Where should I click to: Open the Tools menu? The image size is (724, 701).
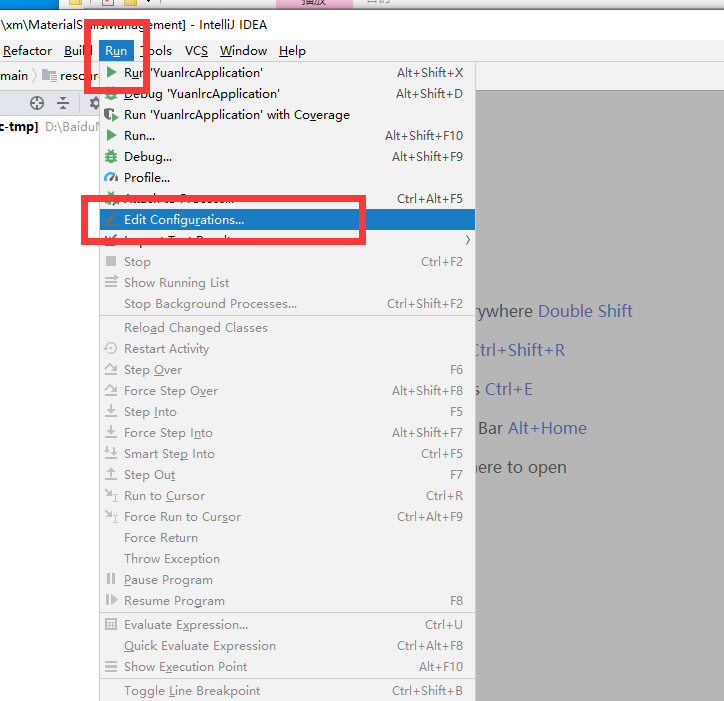click(x=157, y=51)
